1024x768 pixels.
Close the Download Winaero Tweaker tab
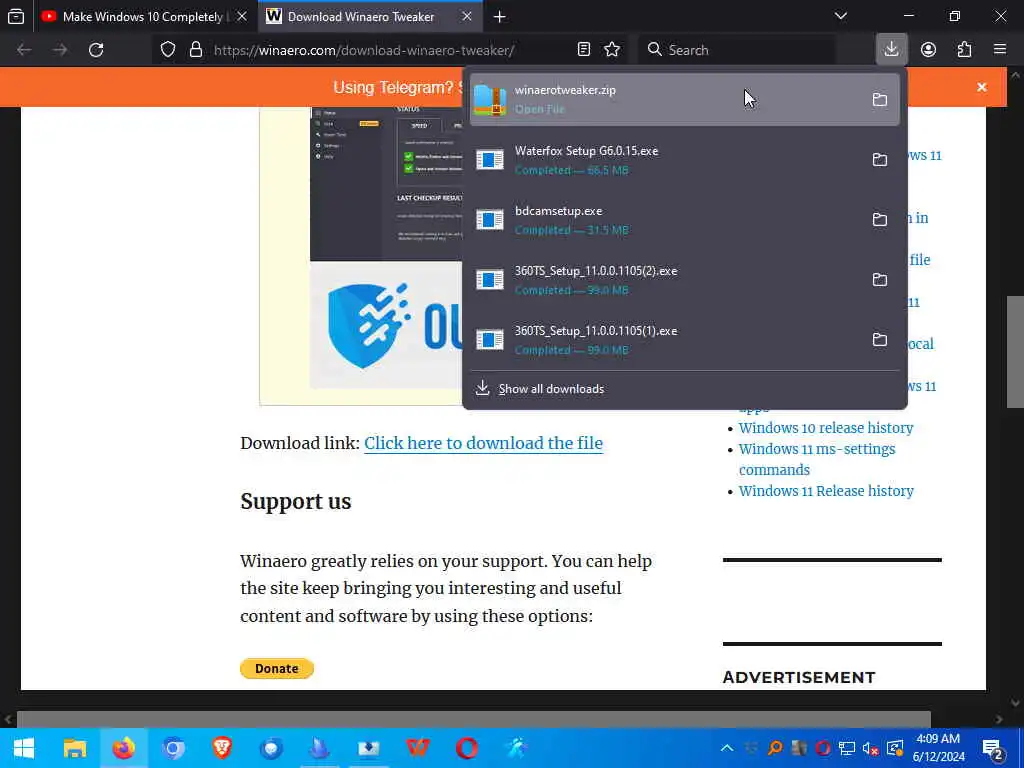[x=467, y=16]
